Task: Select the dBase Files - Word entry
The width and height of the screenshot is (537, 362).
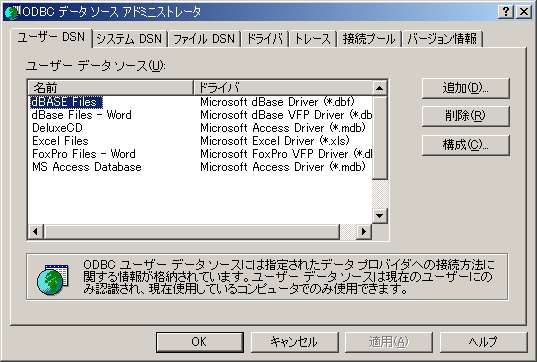Action: pos(82,115)
